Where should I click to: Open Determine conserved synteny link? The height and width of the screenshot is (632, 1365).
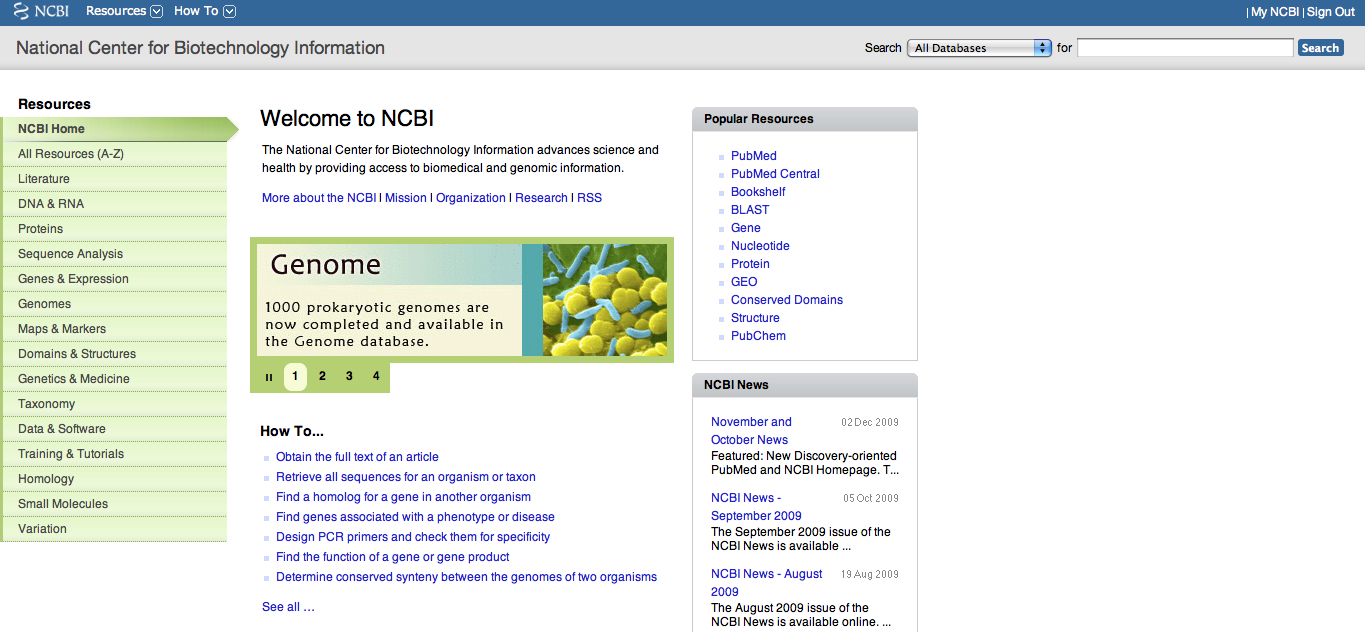click(467, 577)
